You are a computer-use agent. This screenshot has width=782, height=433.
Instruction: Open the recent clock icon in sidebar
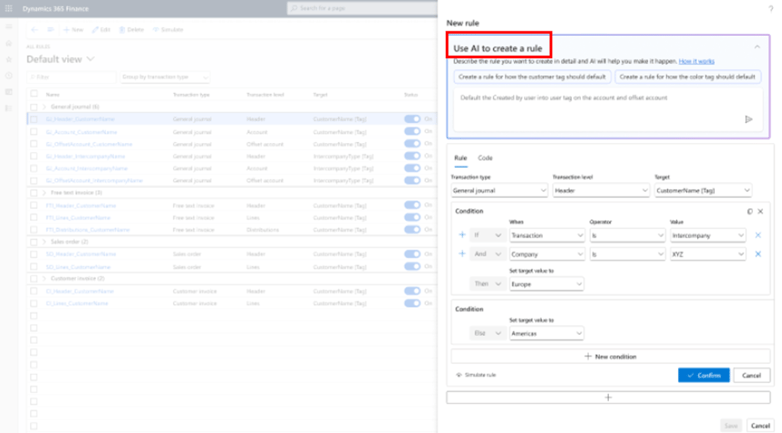(x=8, y=76)
